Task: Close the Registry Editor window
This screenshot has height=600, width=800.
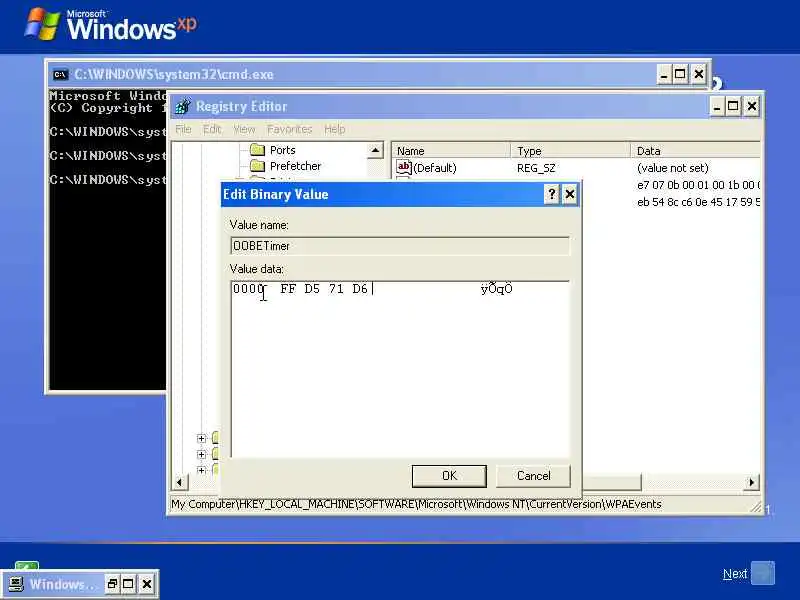Action: [752, 107]
